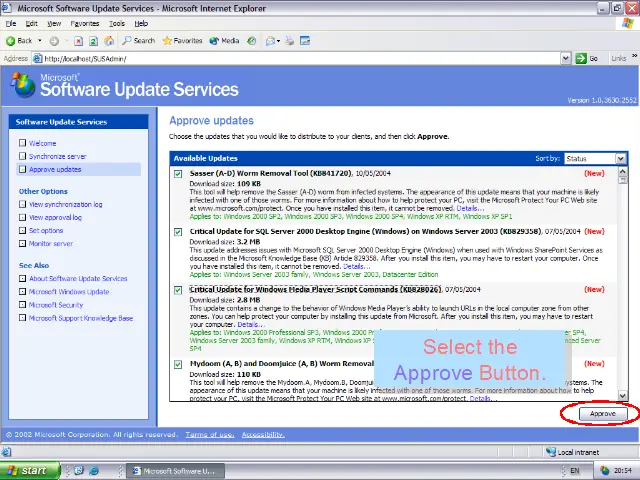Uncheck Windows Media Player Script Commands update
This screenshot has width=640, height=480.
click(178, 290)
